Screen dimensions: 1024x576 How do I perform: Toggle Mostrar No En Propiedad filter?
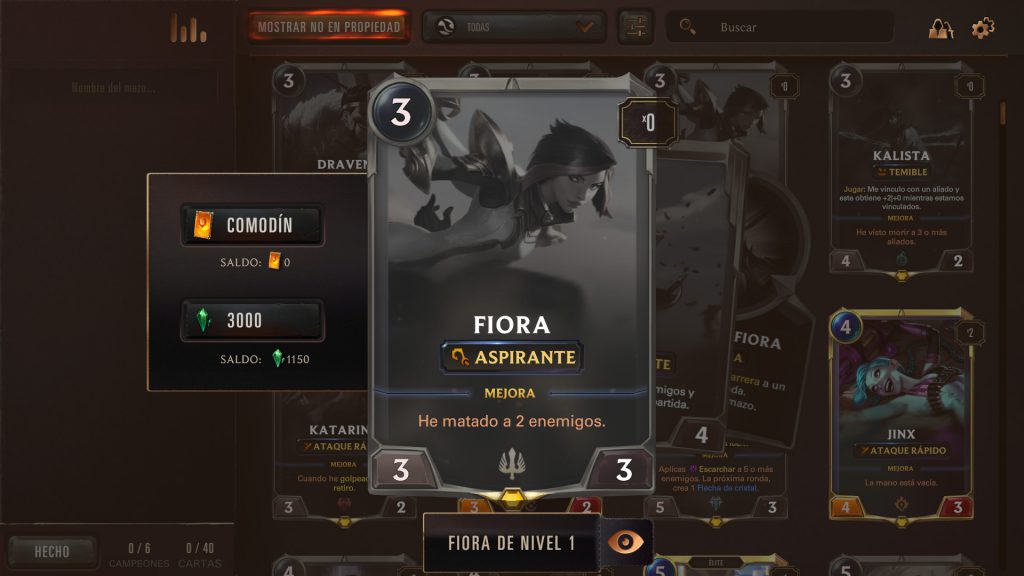pos(328,27)
